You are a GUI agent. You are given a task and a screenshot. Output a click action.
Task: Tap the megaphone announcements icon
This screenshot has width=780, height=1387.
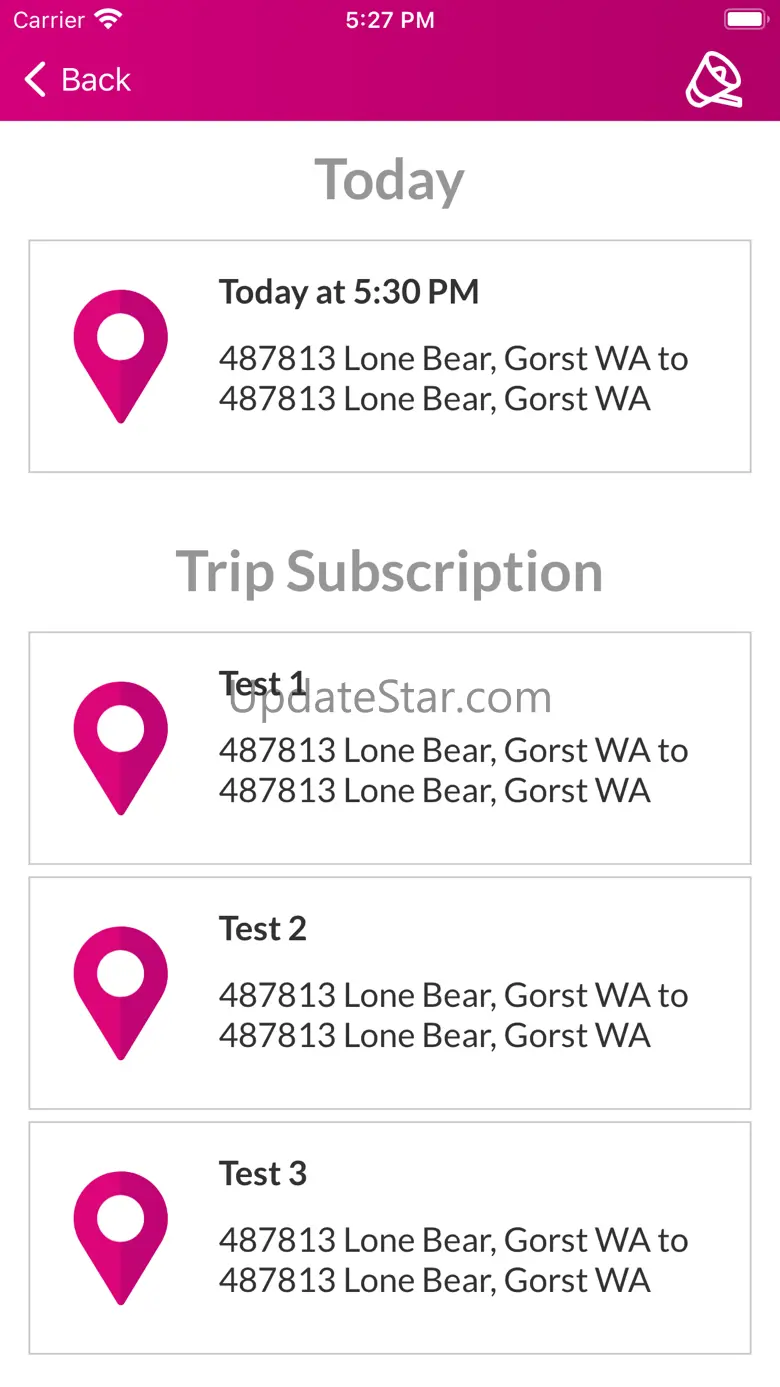(x=714, y=80)
